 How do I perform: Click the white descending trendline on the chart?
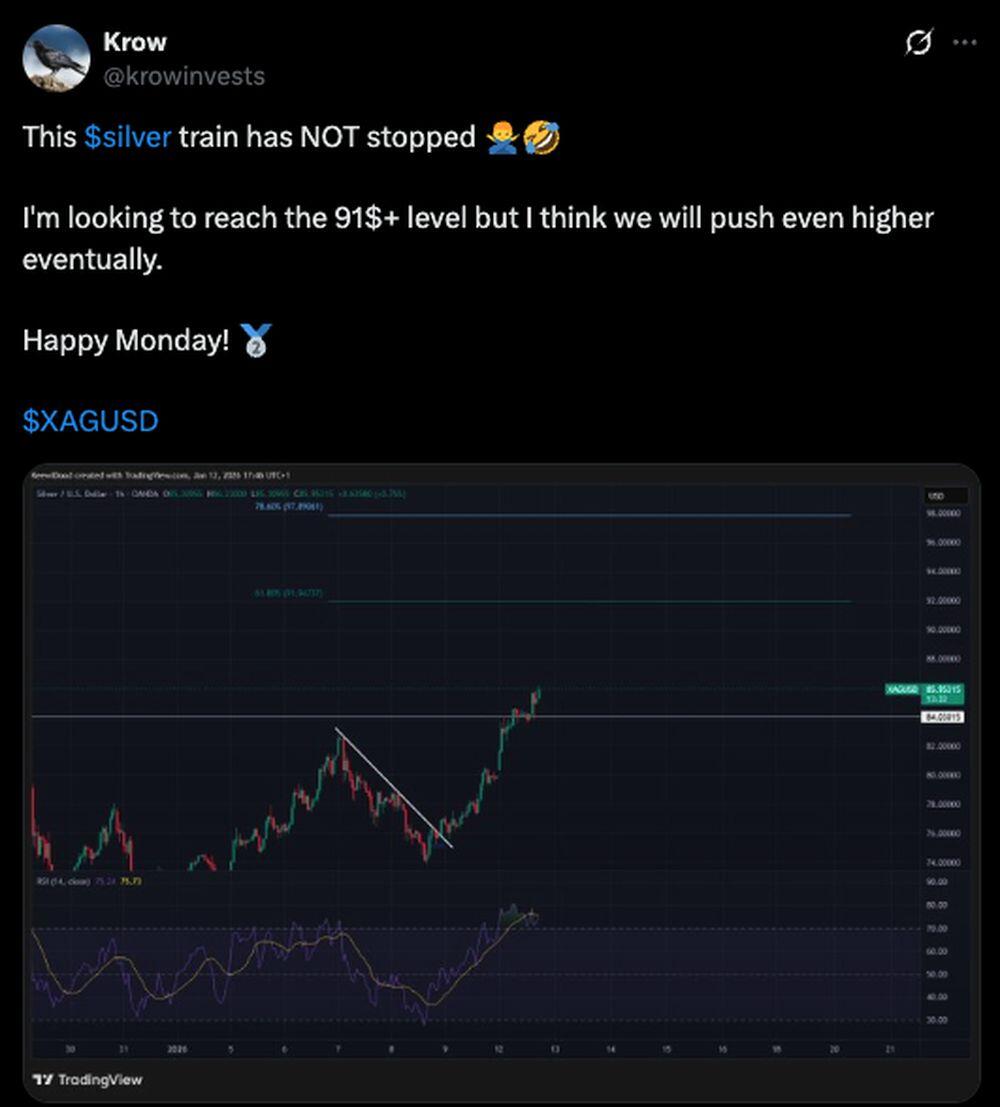click(x=393, y=788)
